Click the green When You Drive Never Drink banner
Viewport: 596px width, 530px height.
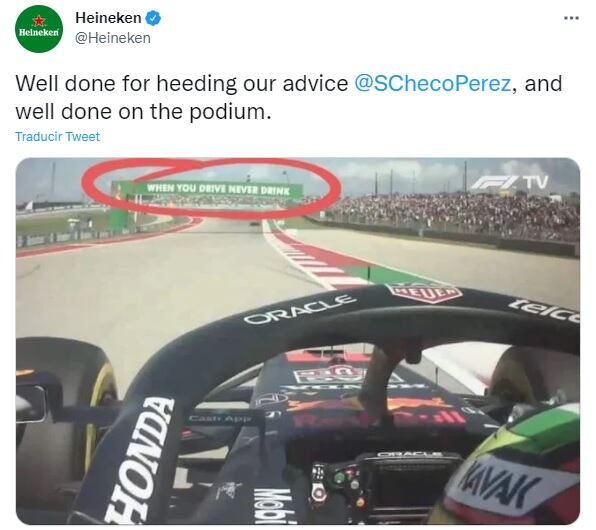[x=218, y=189]
